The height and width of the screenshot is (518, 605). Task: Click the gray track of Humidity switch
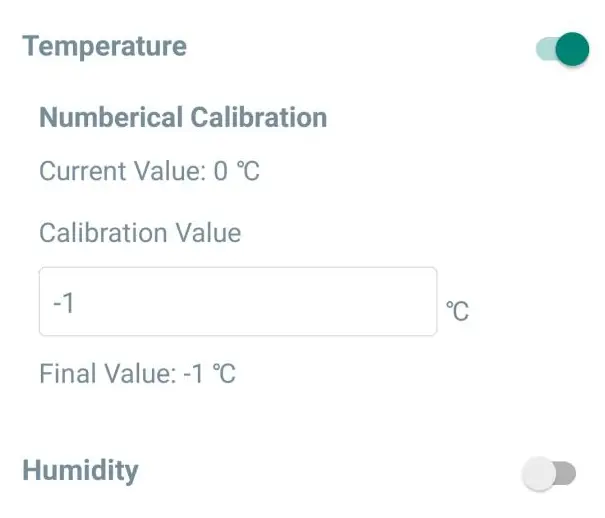[567, 474]
